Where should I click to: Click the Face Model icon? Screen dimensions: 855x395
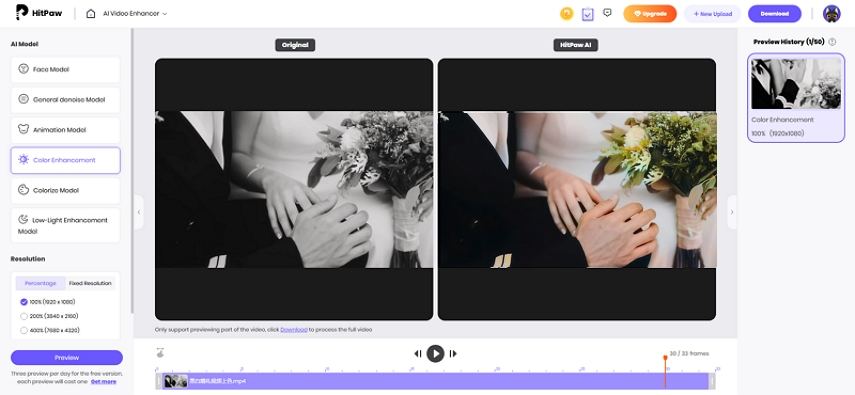[x=23, y=69]
